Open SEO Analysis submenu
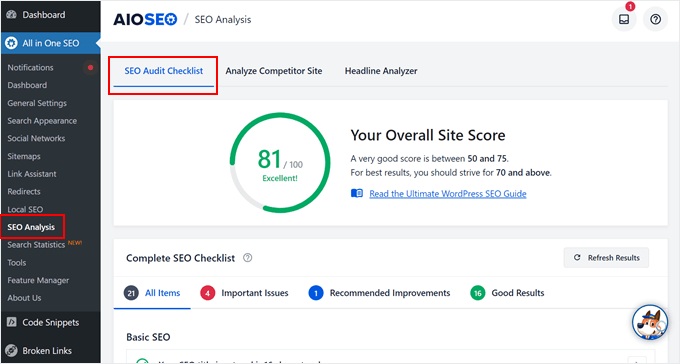680x364 pixels. point(31,227)
